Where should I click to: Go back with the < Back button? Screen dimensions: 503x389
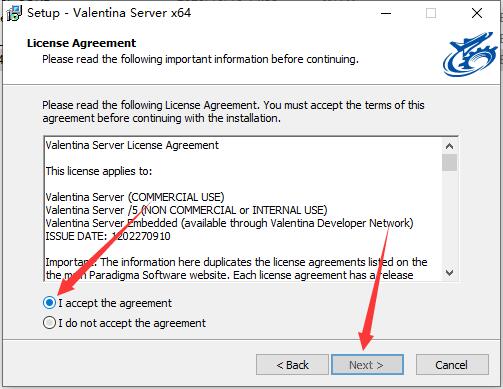coord(292,365)
